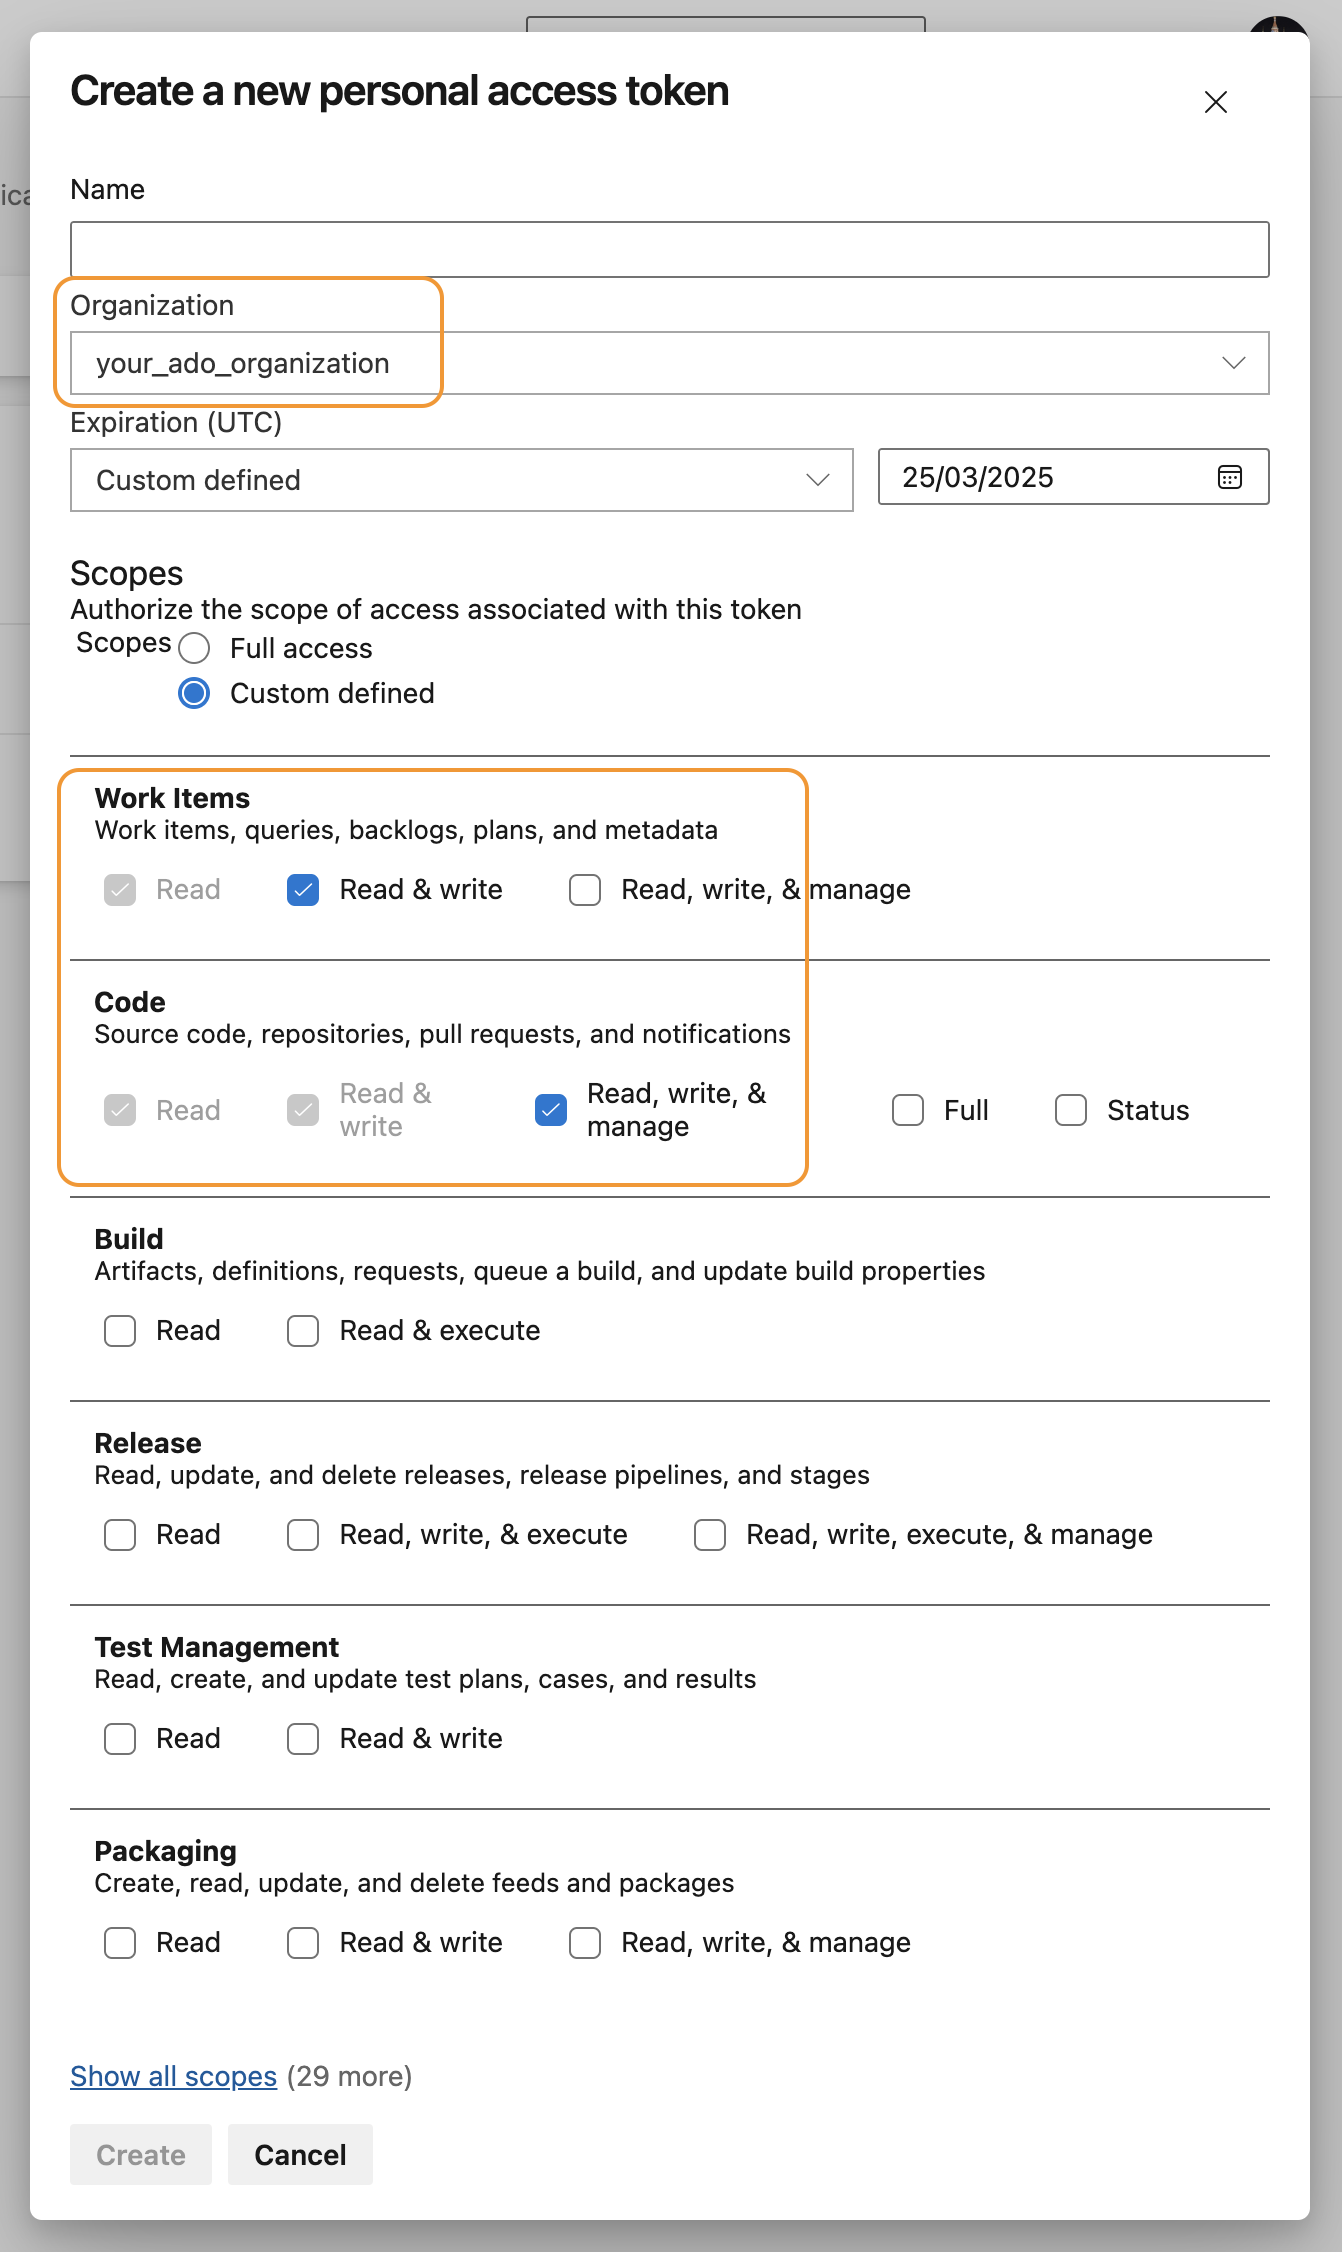The image size is (1342, 2252).
Task: Tick Test Management Read & write checkbox
Action: tap(303, 1739)
